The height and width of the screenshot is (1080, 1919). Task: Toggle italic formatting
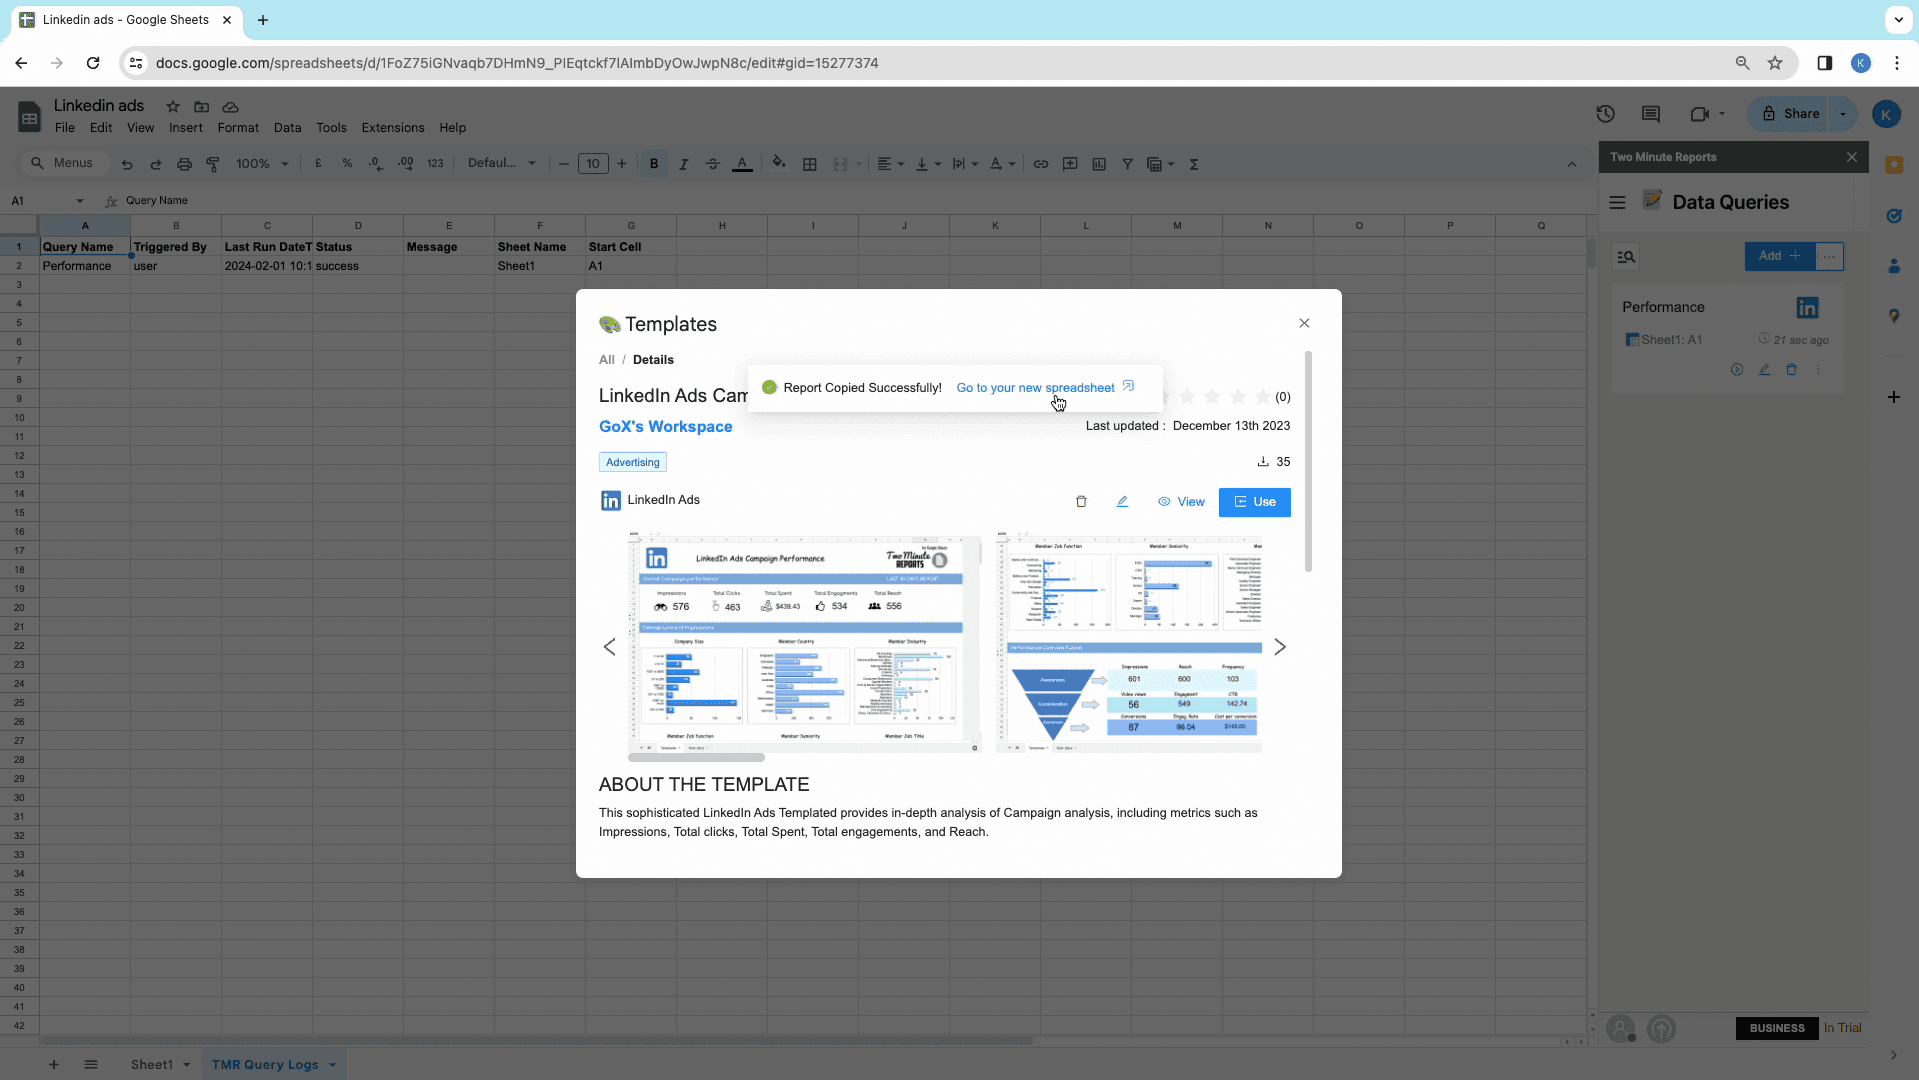(683, 164)
